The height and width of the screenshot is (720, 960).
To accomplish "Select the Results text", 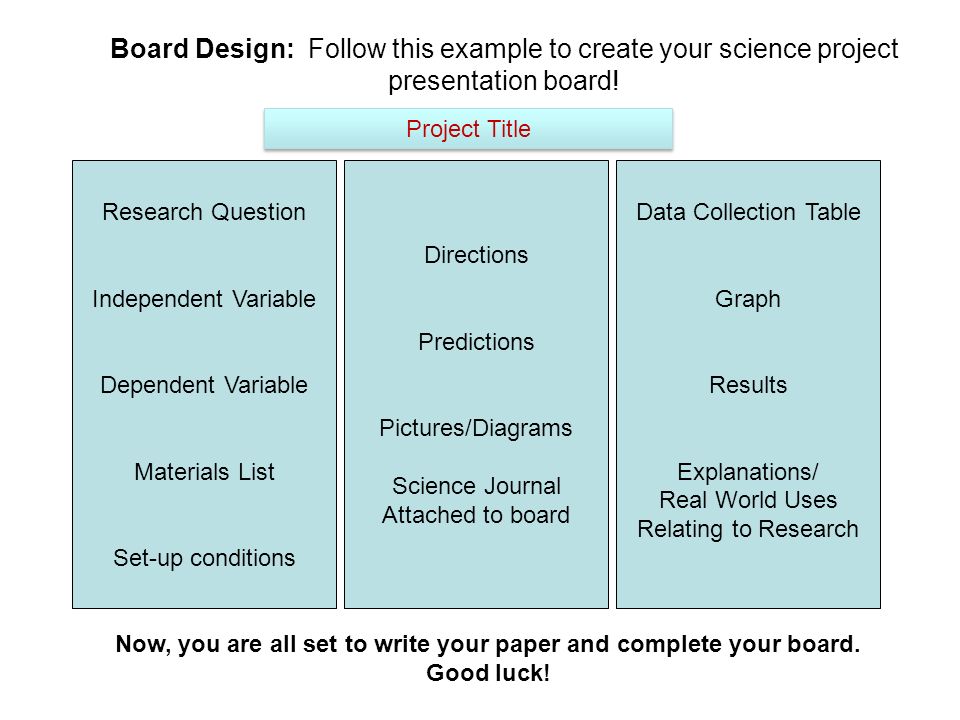I will pyautogui.click(x=748, y=385).
